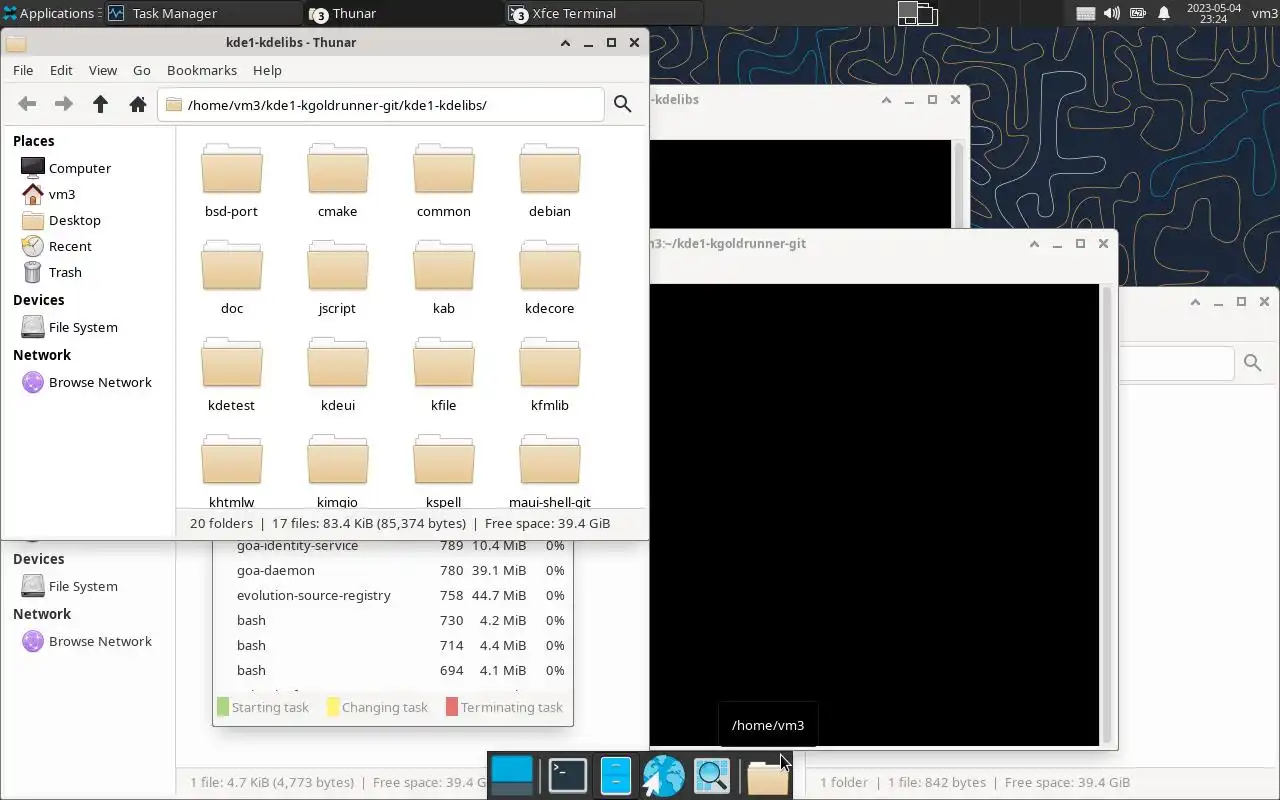Viewport: 1280px width, 800px height.
Task: Select the kdeui folder
Action: click(x=338, y=374)
